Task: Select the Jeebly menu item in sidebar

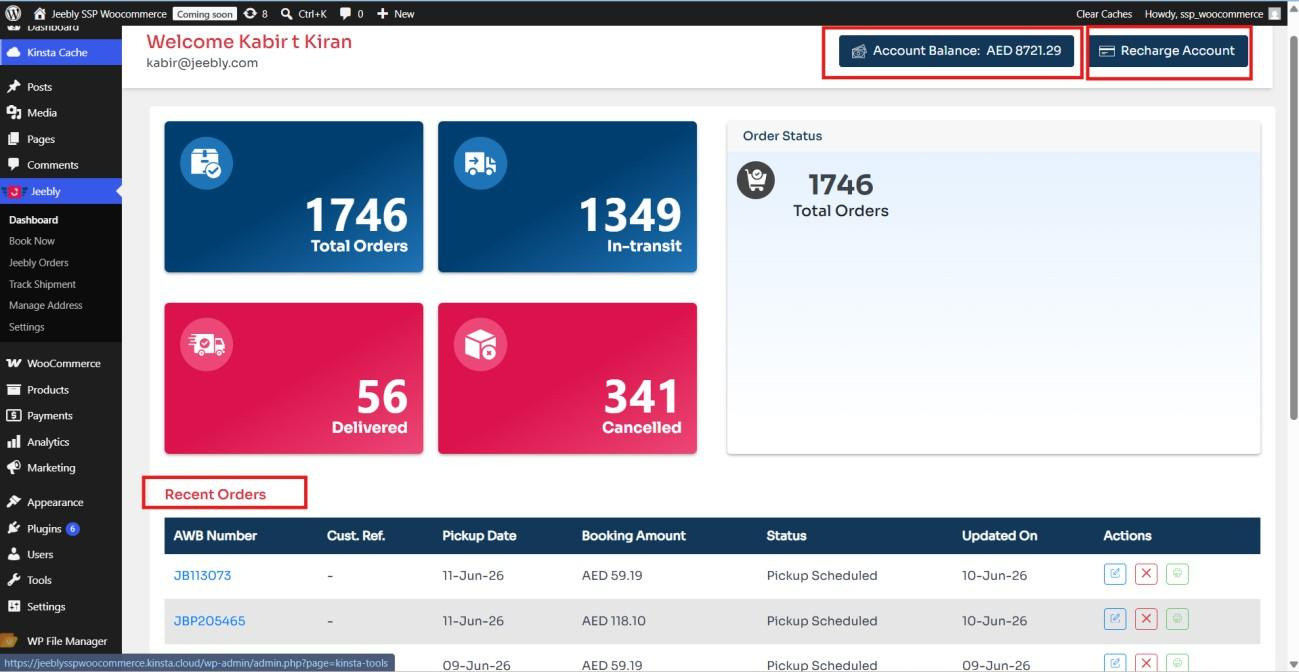Action: tap(60, 191)
